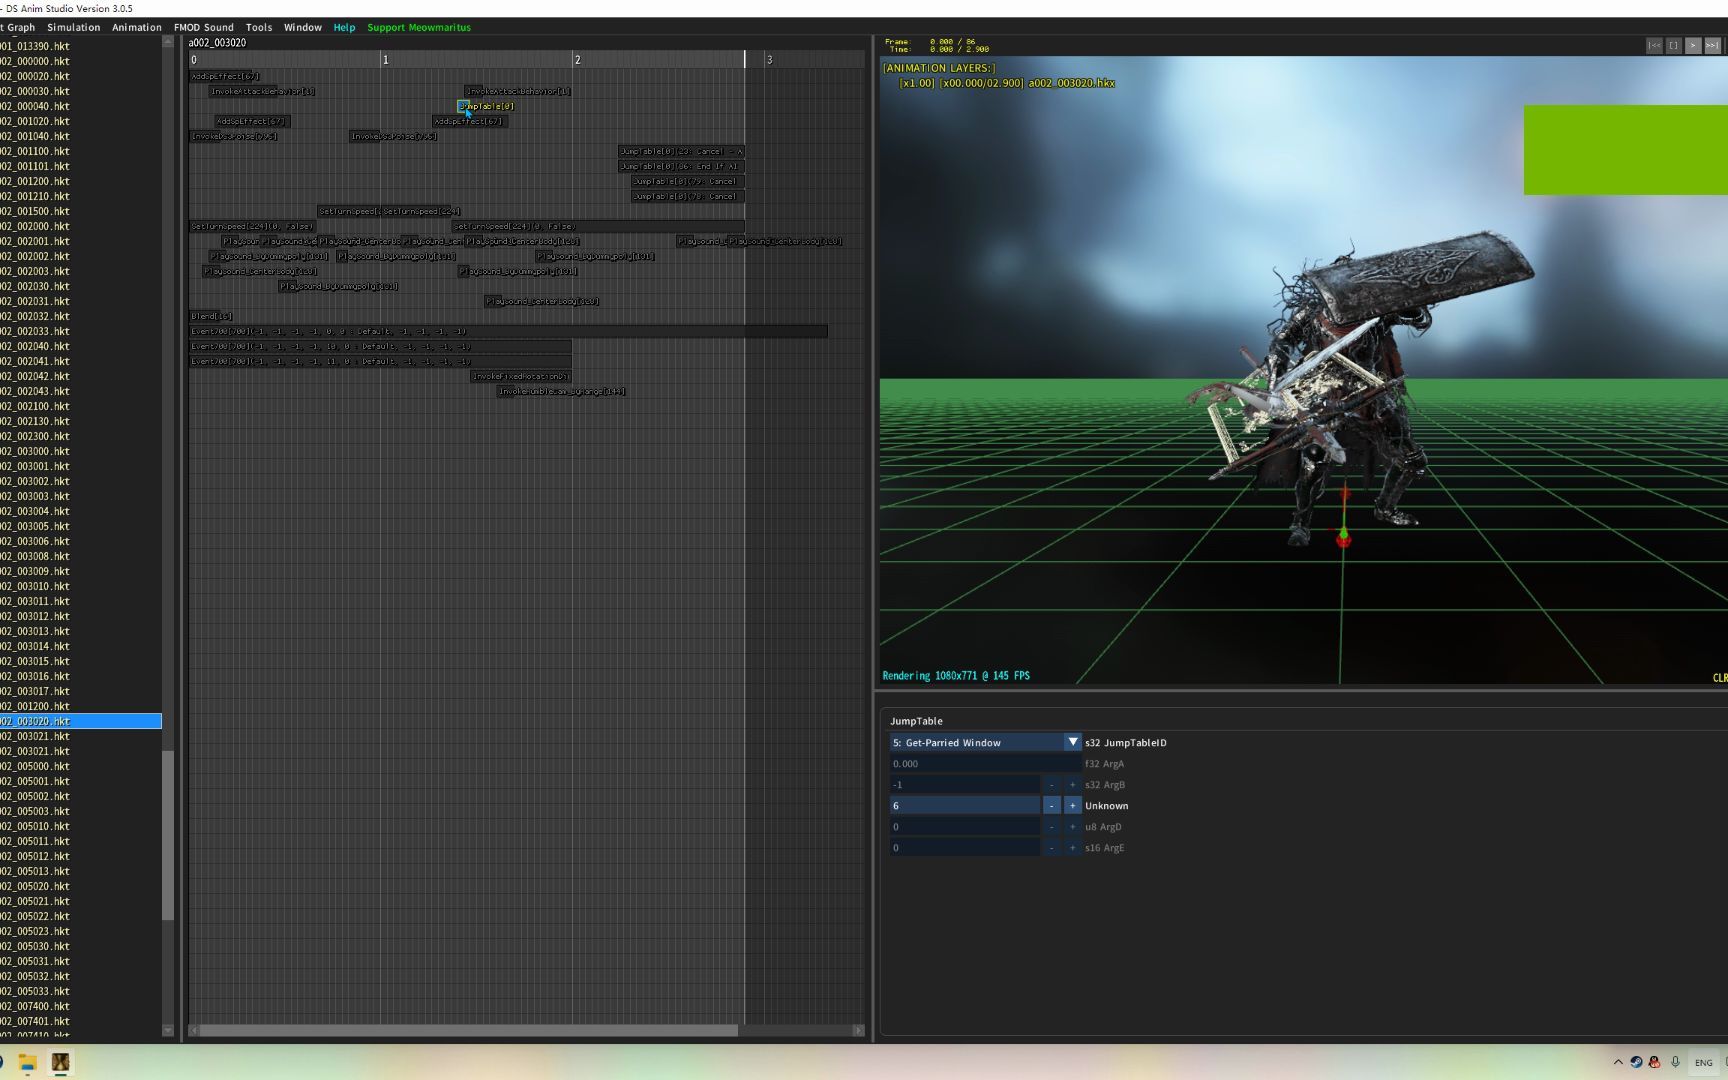Screen dimensions: 1728x1080
Task: Select the JumpTable 86: End If event
Action: [681, 166]
